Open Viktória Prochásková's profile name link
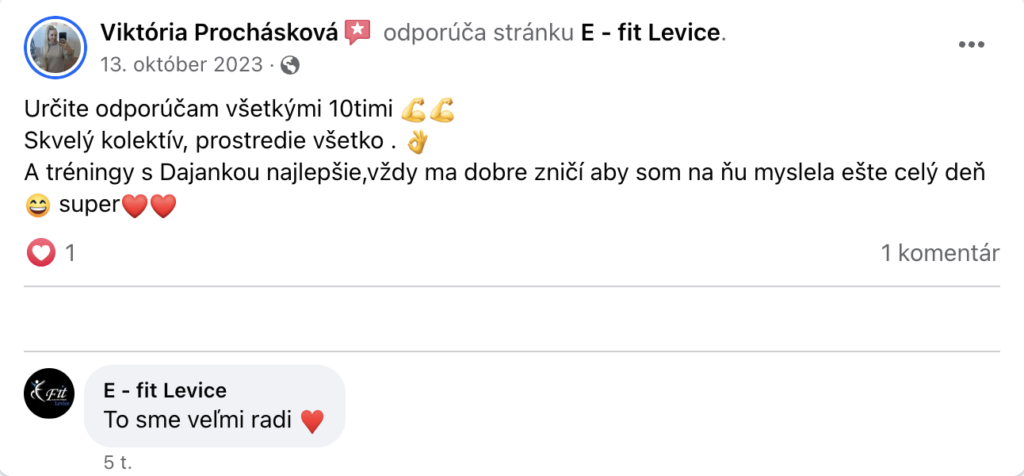Screen dimensions: 1024x476 pos(220,32)
